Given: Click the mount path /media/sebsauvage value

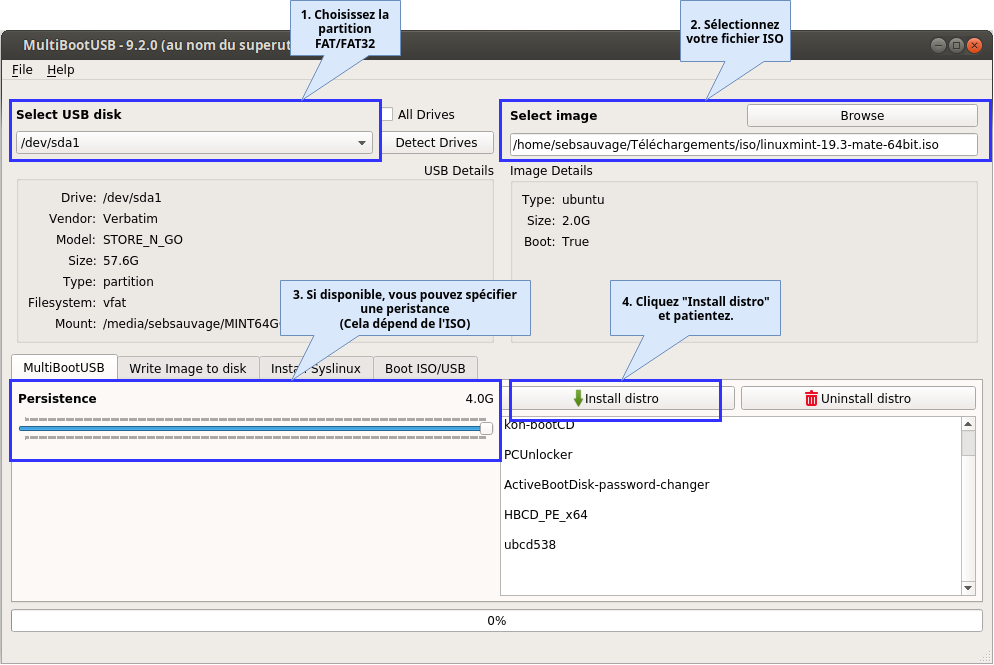Looking at the screenshot, I should [191, 323].
